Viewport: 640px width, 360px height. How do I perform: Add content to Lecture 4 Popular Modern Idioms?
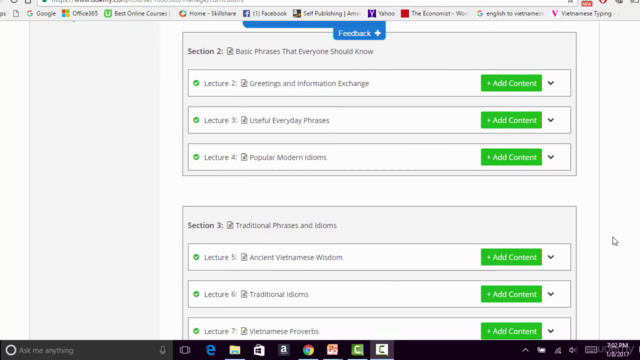click(x=511, y=157)
